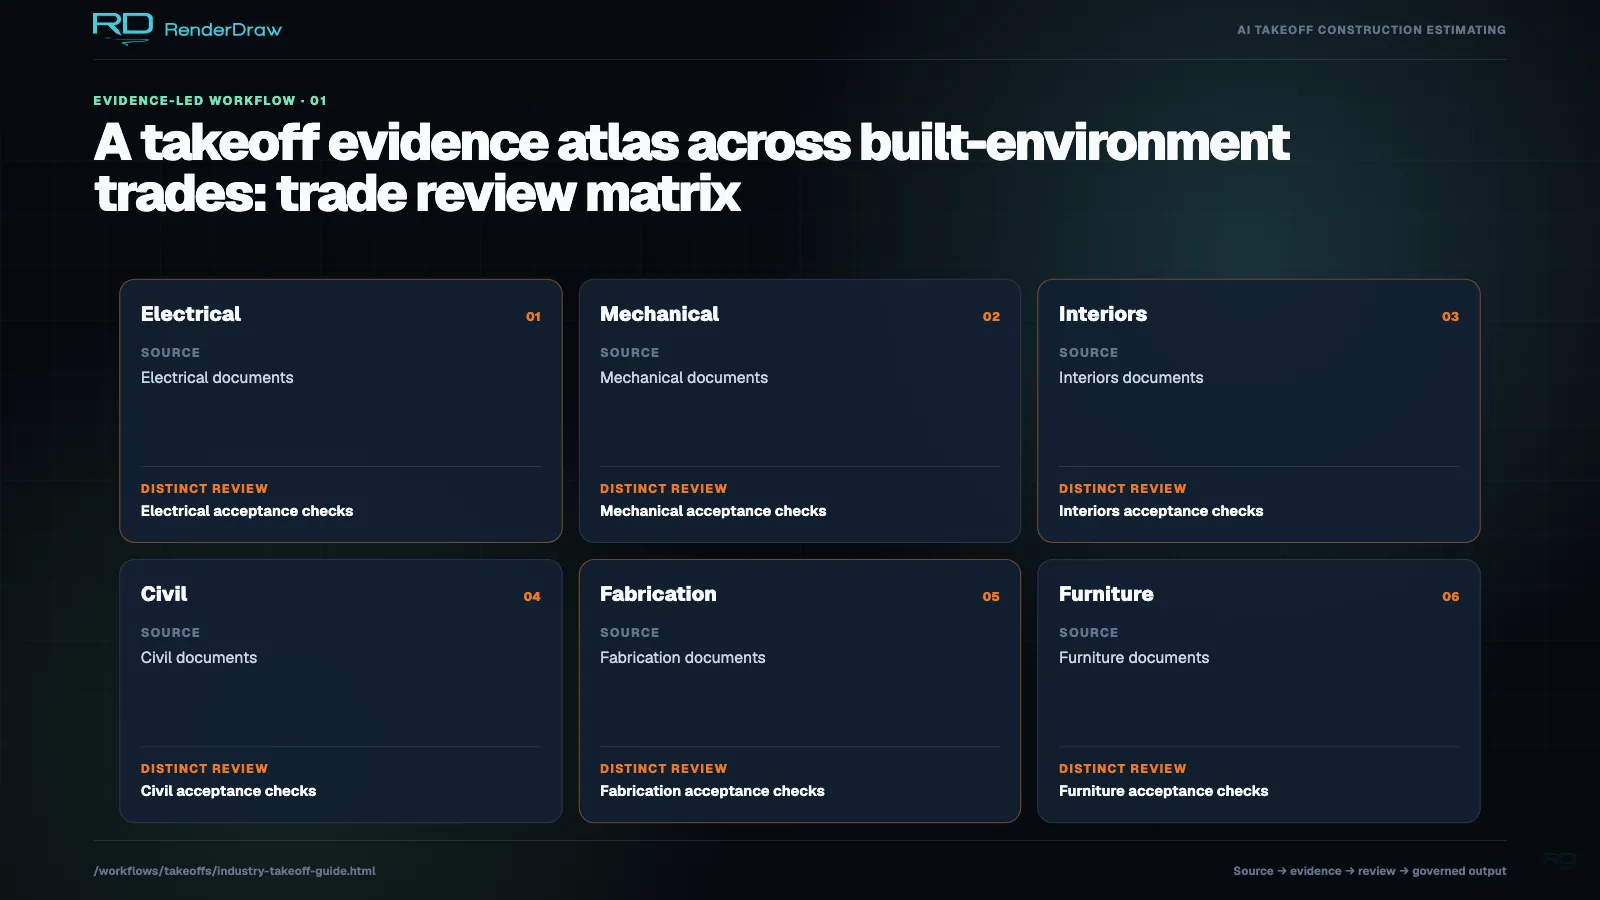
Task: Select the Furniture documents source text
Action: point(1134,657)
